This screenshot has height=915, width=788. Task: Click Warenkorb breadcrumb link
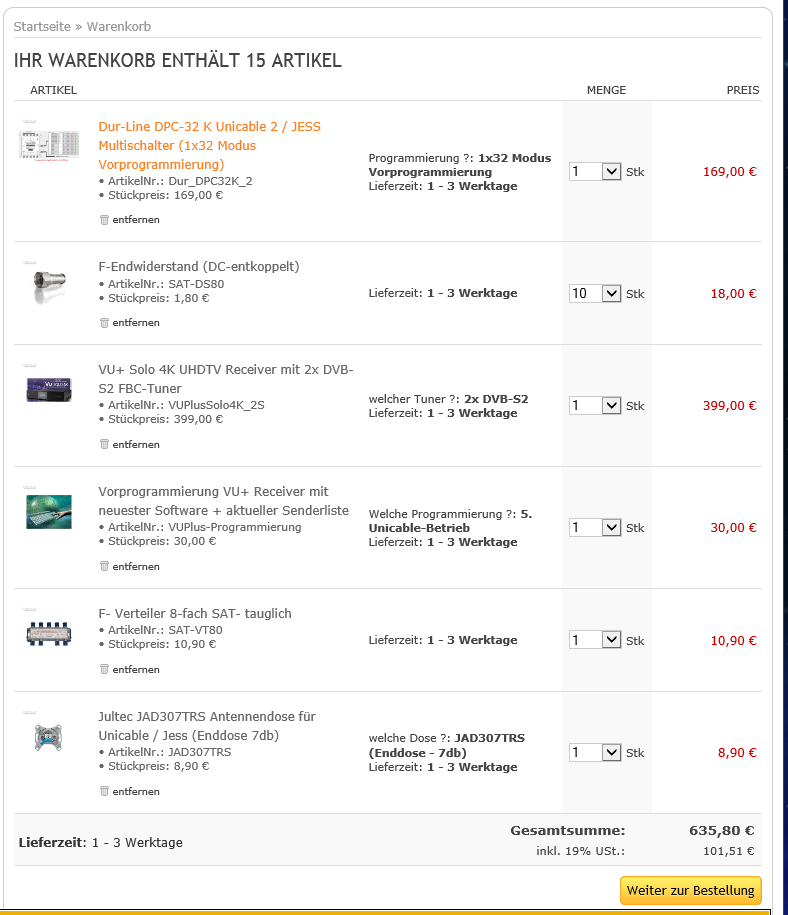(118, 27)
